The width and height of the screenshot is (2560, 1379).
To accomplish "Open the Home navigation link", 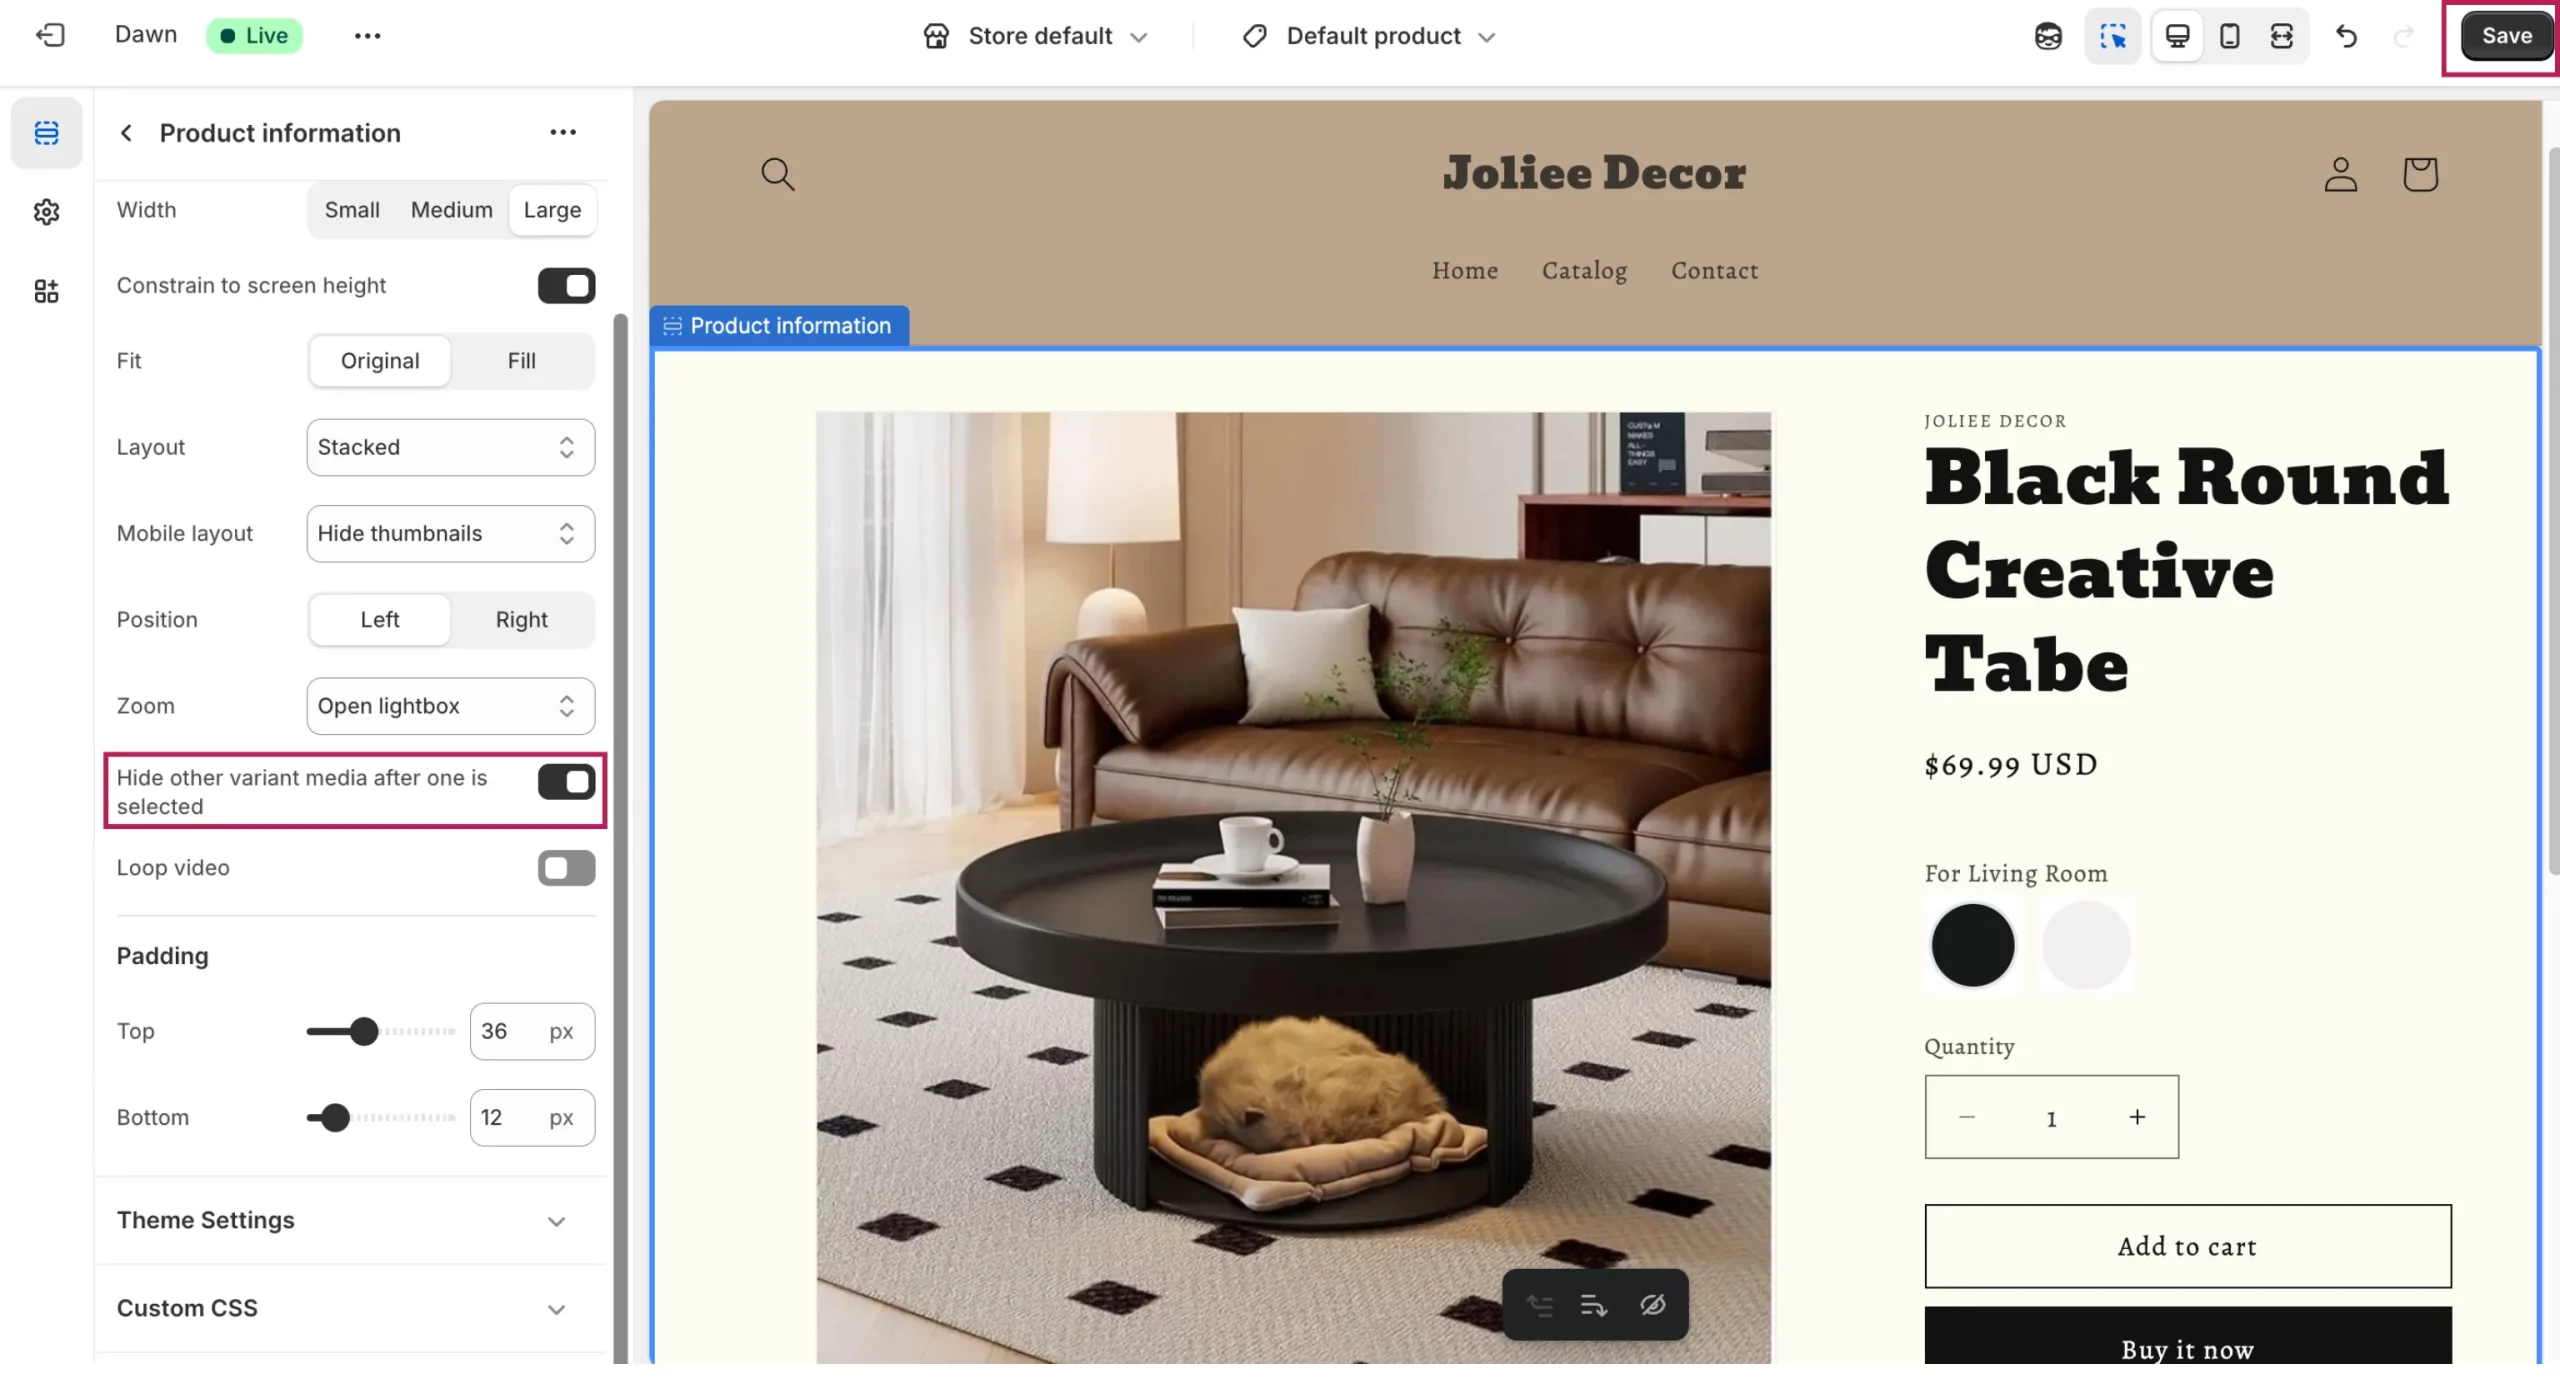I will click(x=1465, y=271).
